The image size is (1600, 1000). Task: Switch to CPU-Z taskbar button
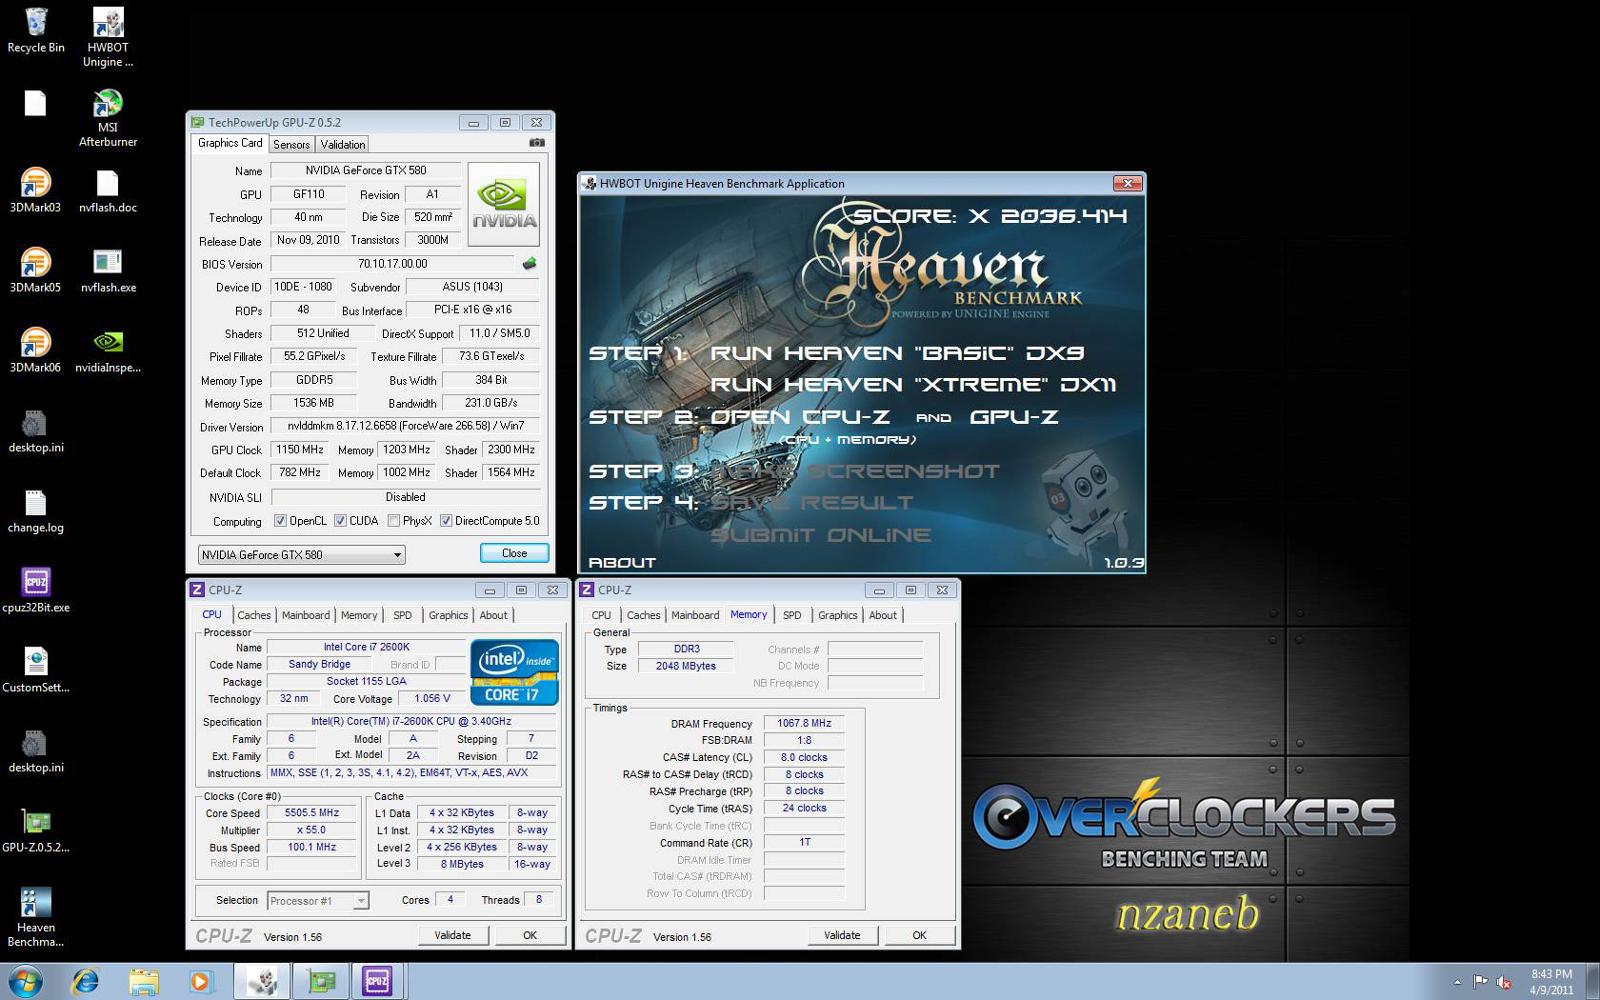coord(377,981)
